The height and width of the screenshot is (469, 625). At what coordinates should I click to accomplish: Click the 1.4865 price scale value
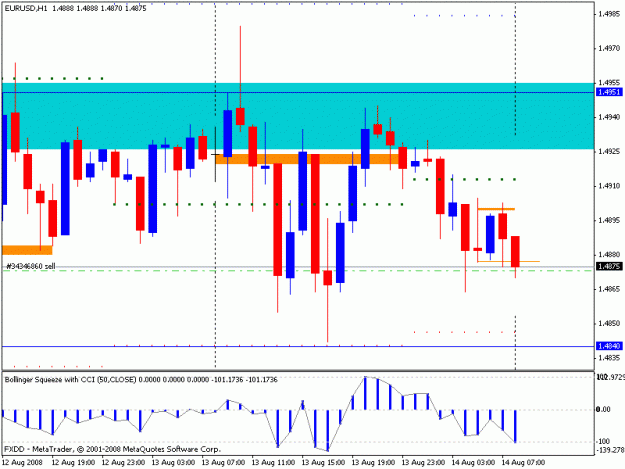[x=609, y=289]
